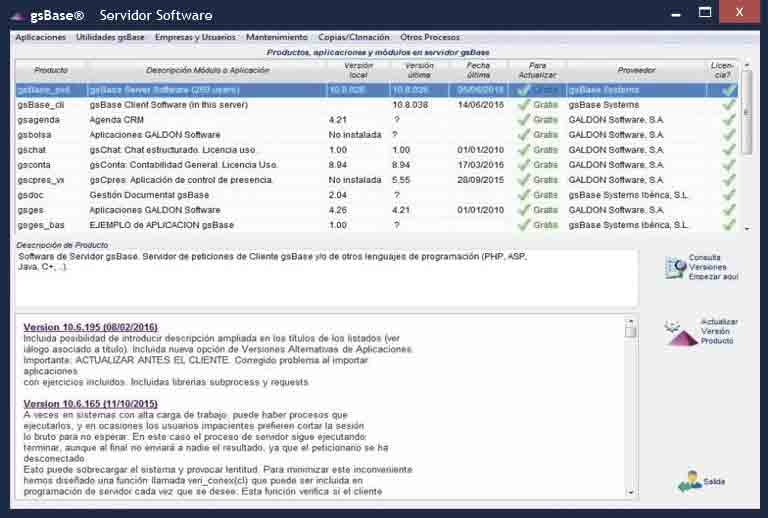This screenshot has height=518, width=768.
Task: Click the Proveedor column header
Action: pos(636,71)
